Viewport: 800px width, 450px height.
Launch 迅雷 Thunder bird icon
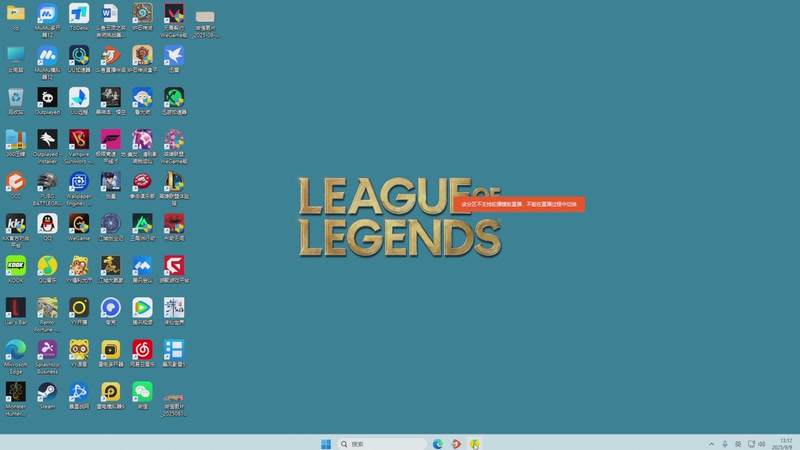tap(174, 59)
